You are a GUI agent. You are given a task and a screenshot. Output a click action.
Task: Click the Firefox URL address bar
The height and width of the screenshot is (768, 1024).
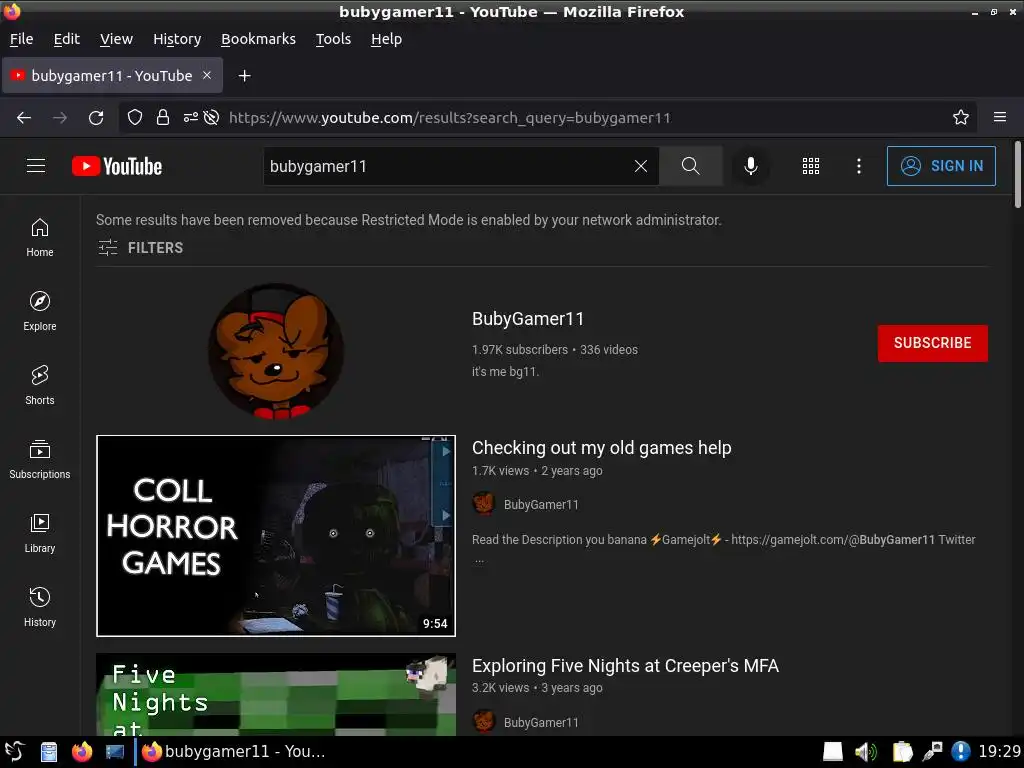coord(549,118)
